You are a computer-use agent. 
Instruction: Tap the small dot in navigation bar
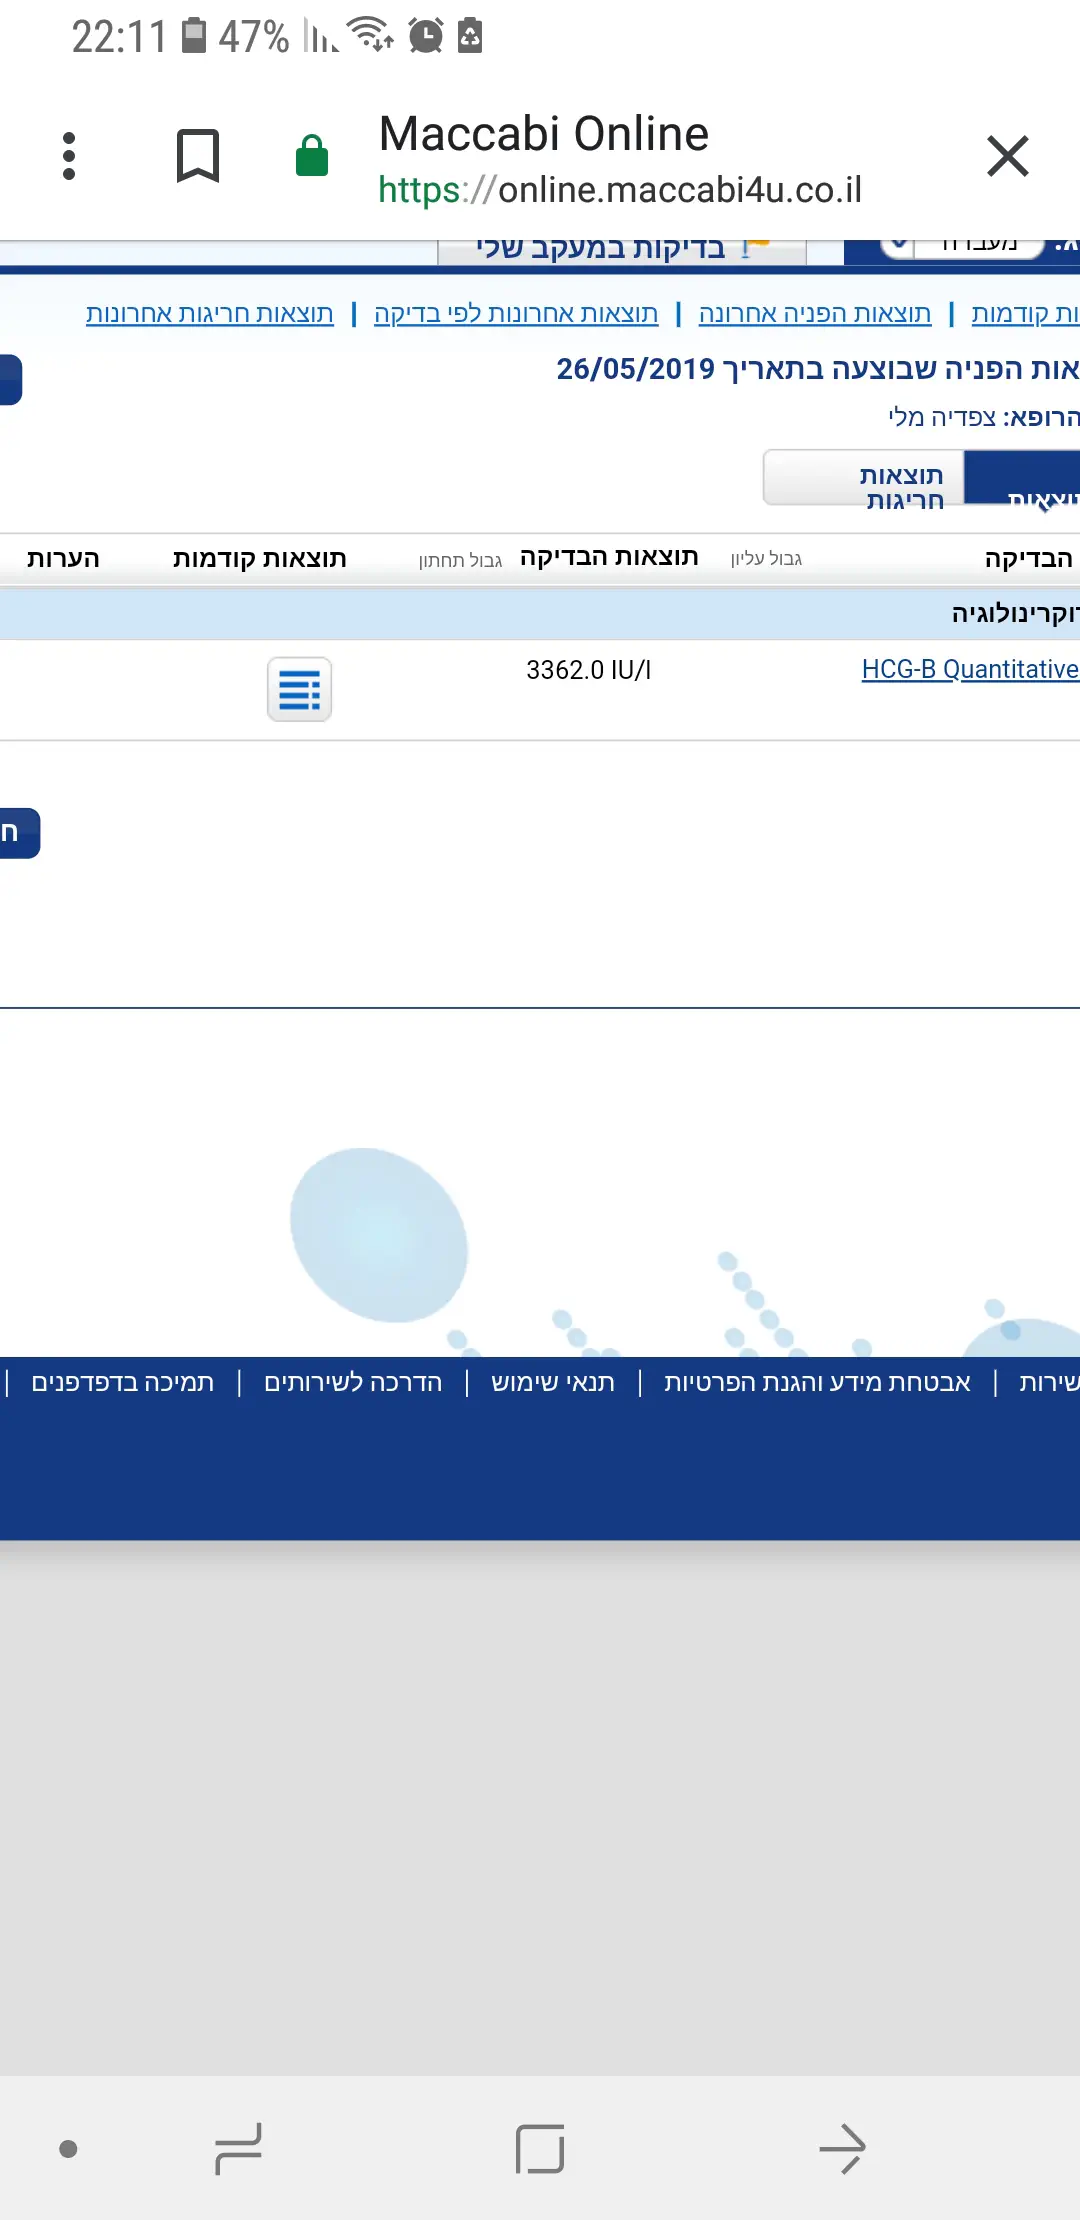pyautogui.click(x=68, y=2148)
